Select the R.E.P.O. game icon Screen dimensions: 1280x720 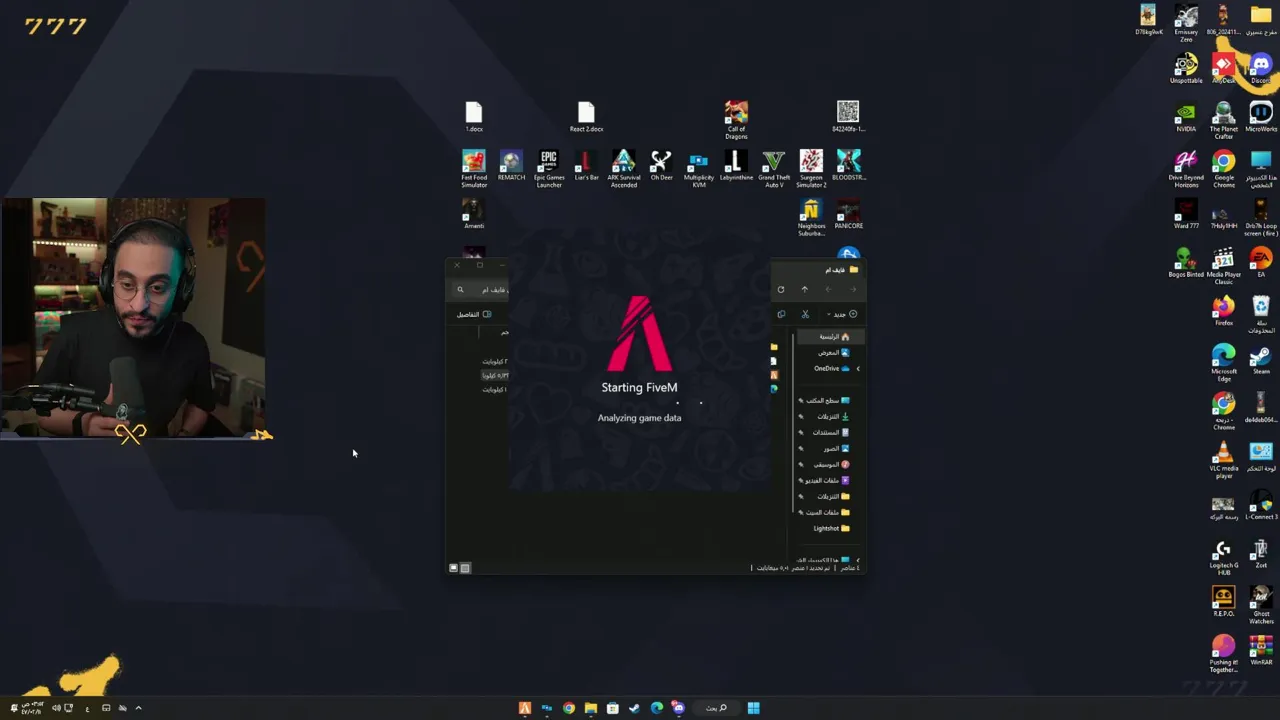tap(1224, 602)
